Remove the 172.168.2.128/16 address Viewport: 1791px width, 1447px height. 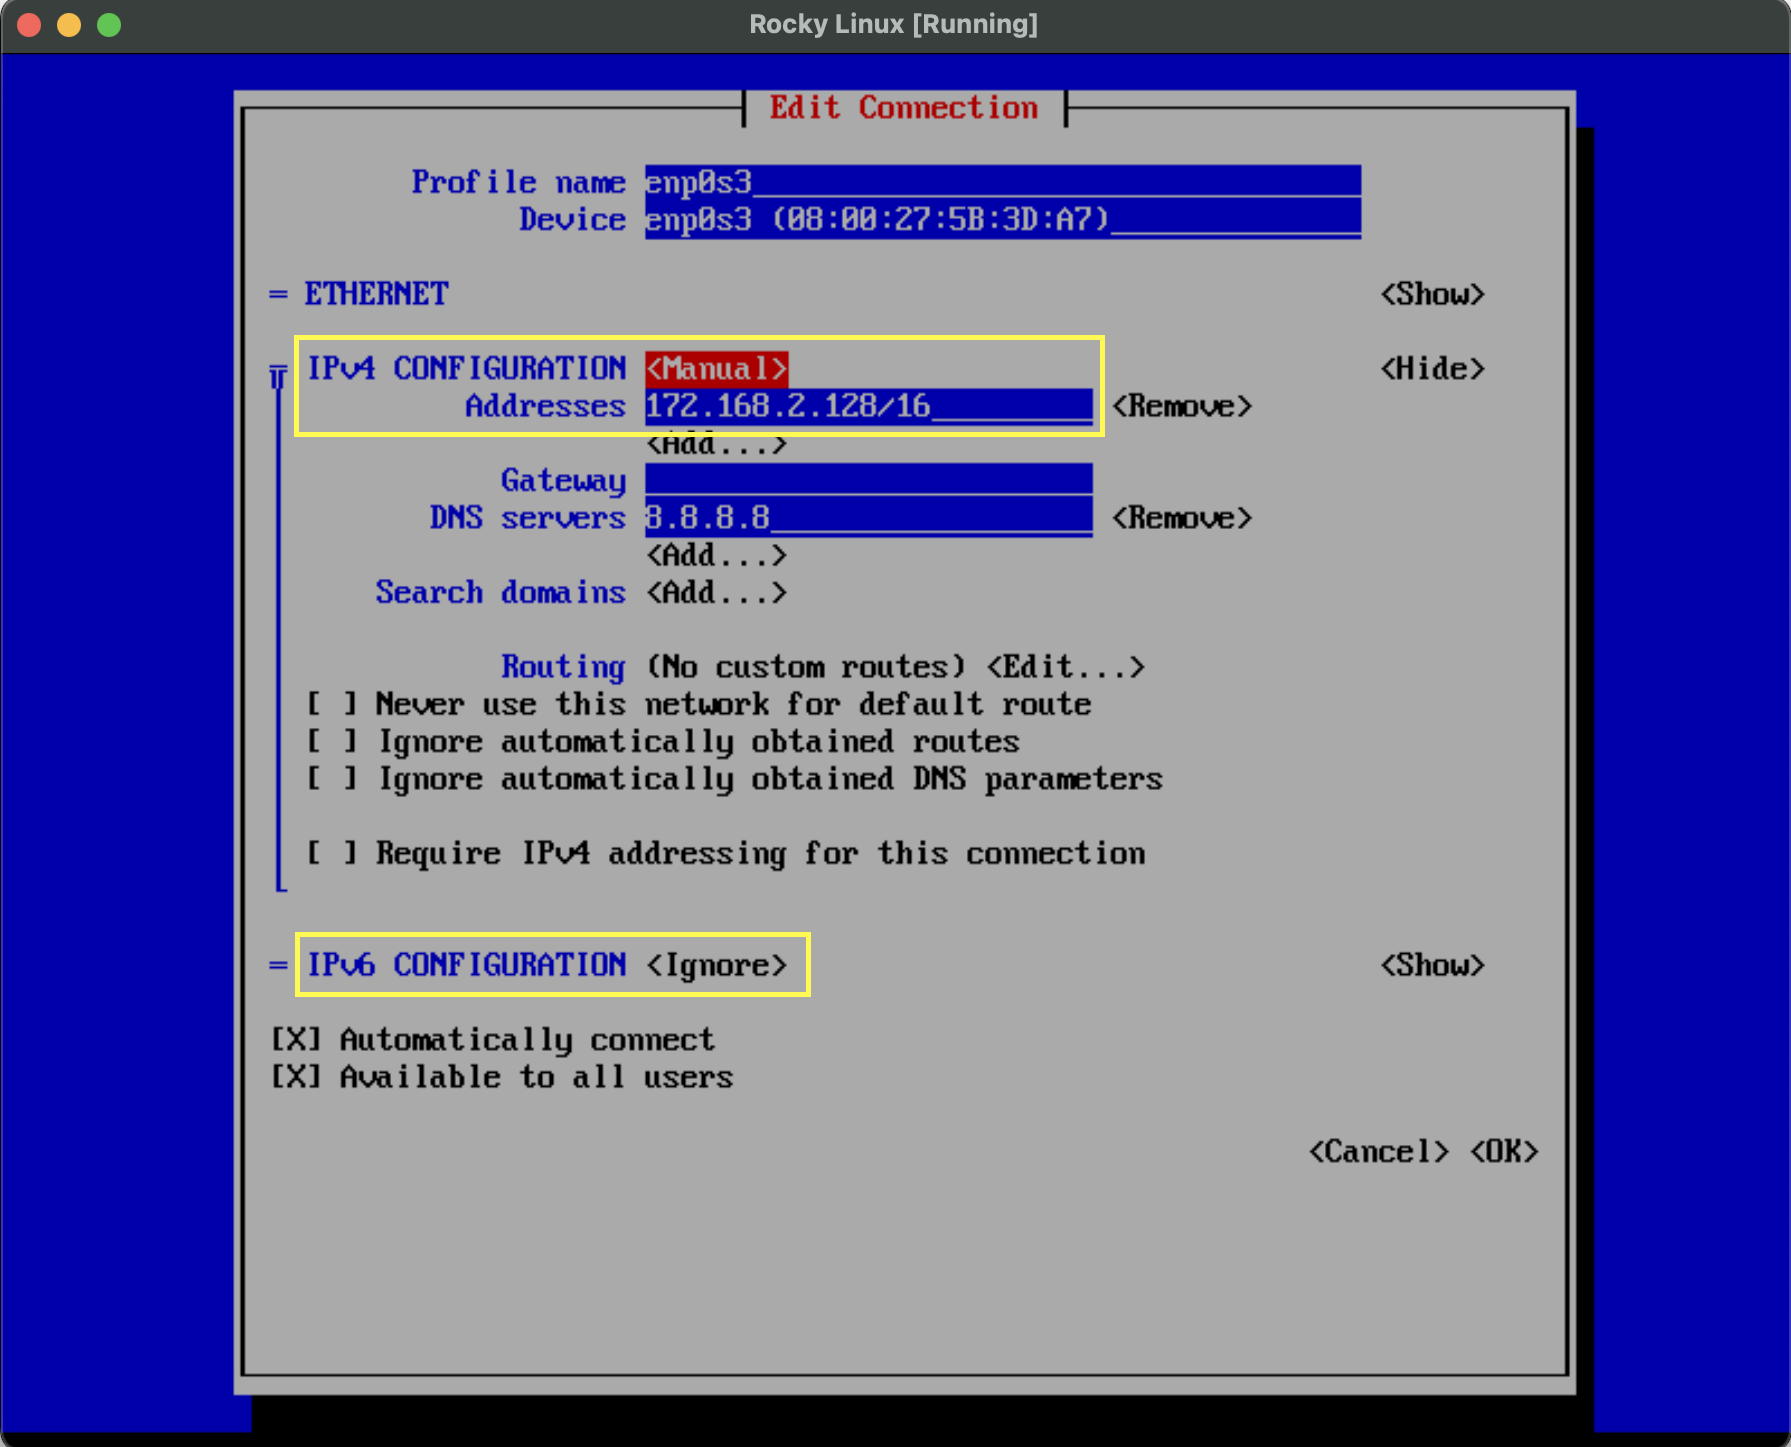(x=1182, y=406)
